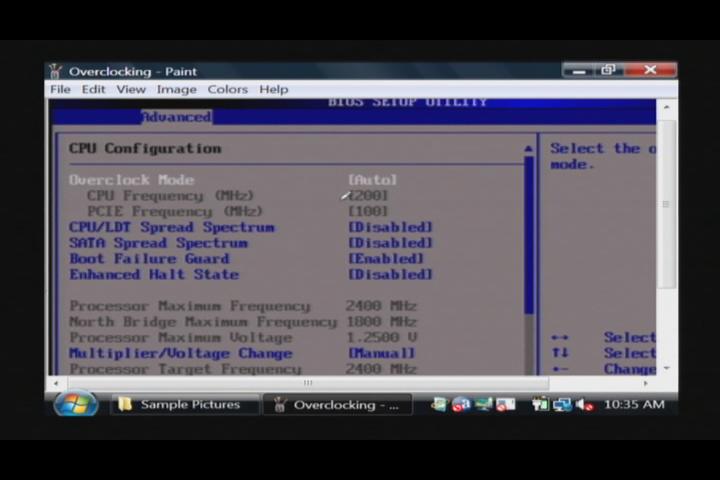This screenshot has height=480, width=720.
Task: Click Processor Maximum Voltage label
Action: 180,338
